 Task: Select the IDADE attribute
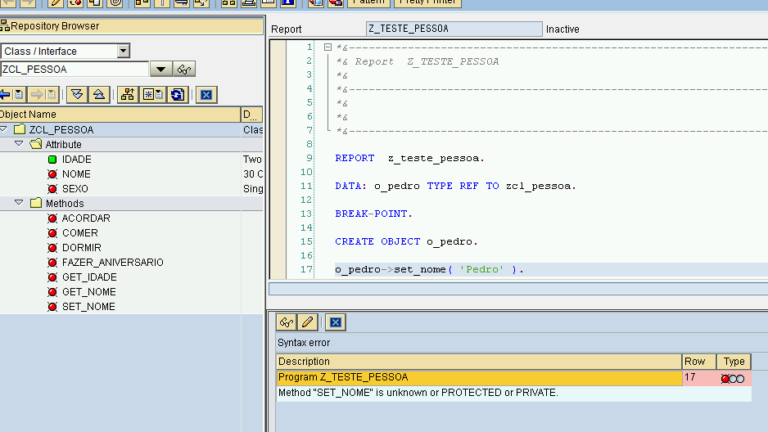pyautogui.click(x=76, y=159)
